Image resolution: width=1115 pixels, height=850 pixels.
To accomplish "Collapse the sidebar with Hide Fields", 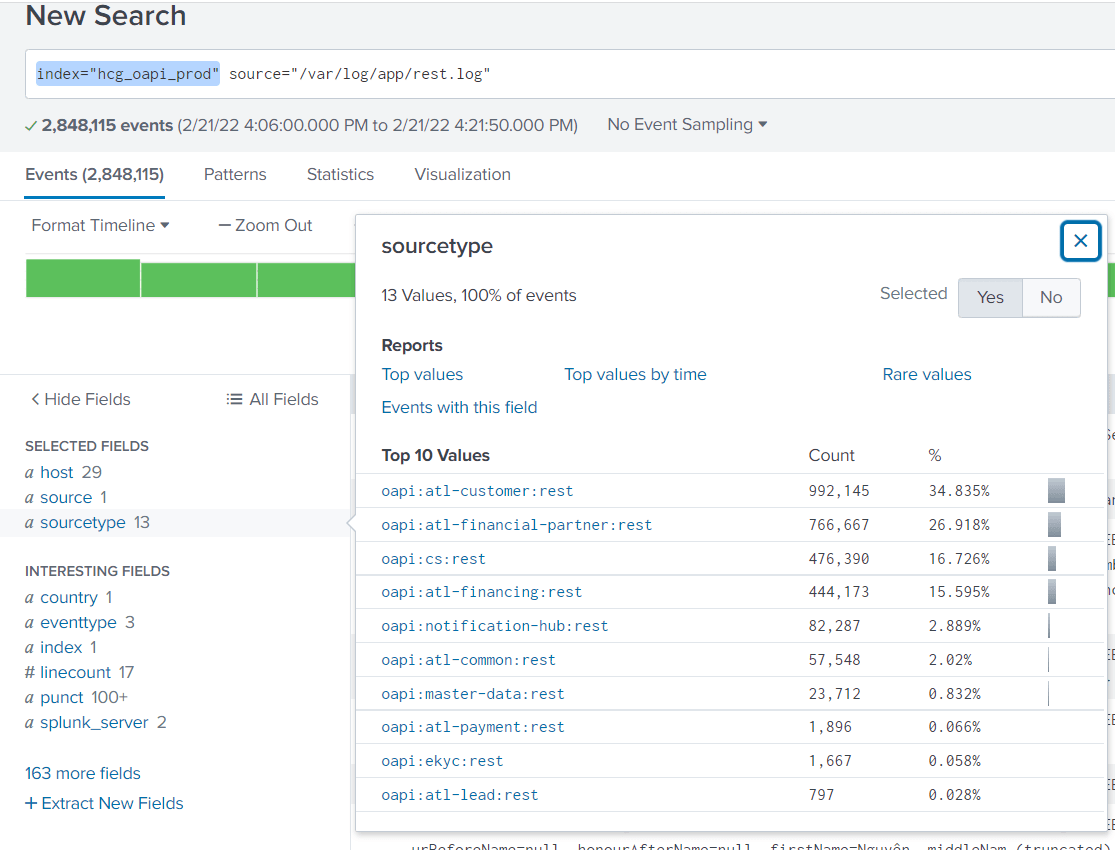I will point(79,399).
